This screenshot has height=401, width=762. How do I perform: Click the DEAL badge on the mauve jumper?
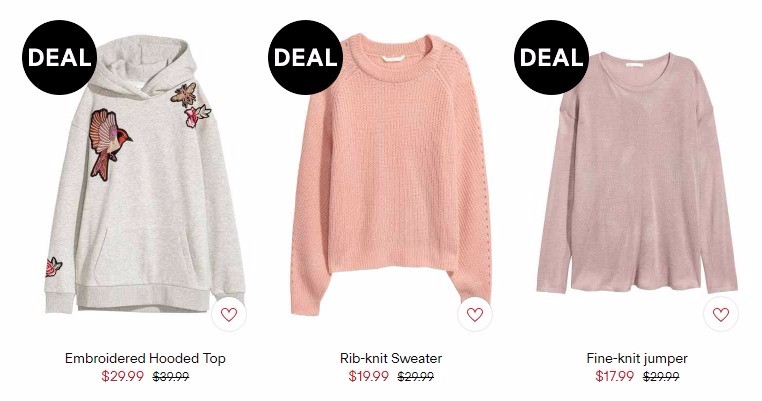pyautogui.click(x=551, y=57)
